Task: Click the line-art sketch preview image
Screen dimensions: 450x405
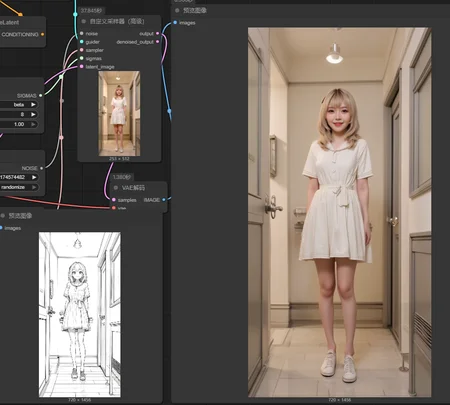Action: [80, 315]
